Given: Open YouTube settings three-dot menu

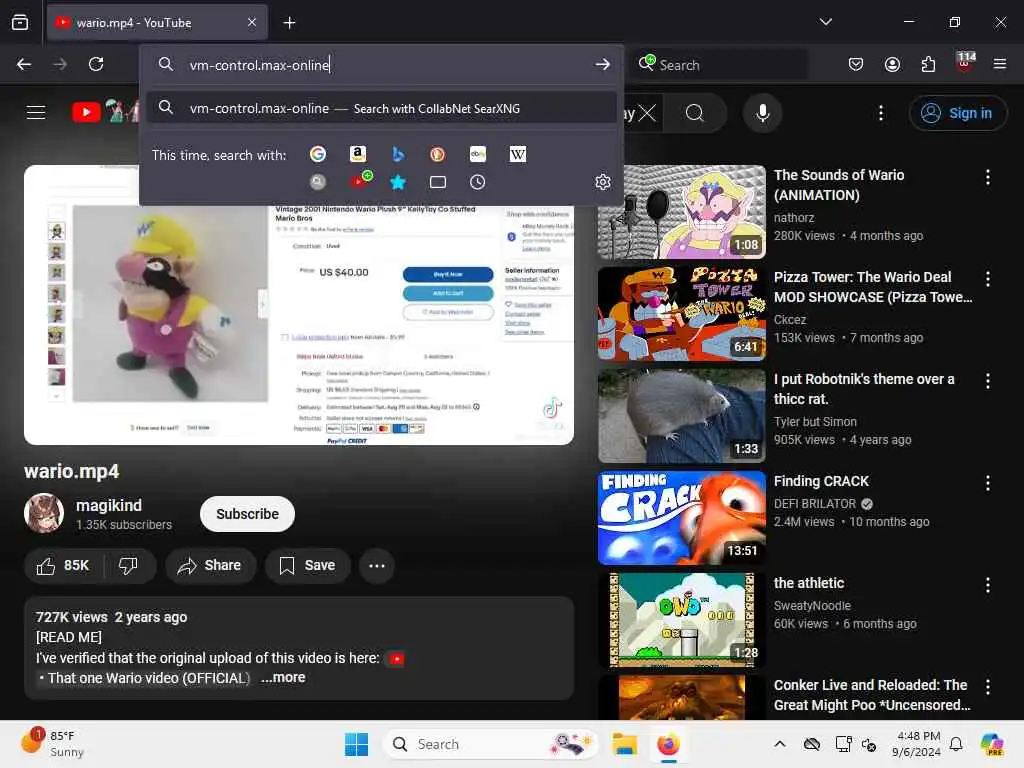Looking at the screenshot, I should pyautogui.click(x=880, y=113).
